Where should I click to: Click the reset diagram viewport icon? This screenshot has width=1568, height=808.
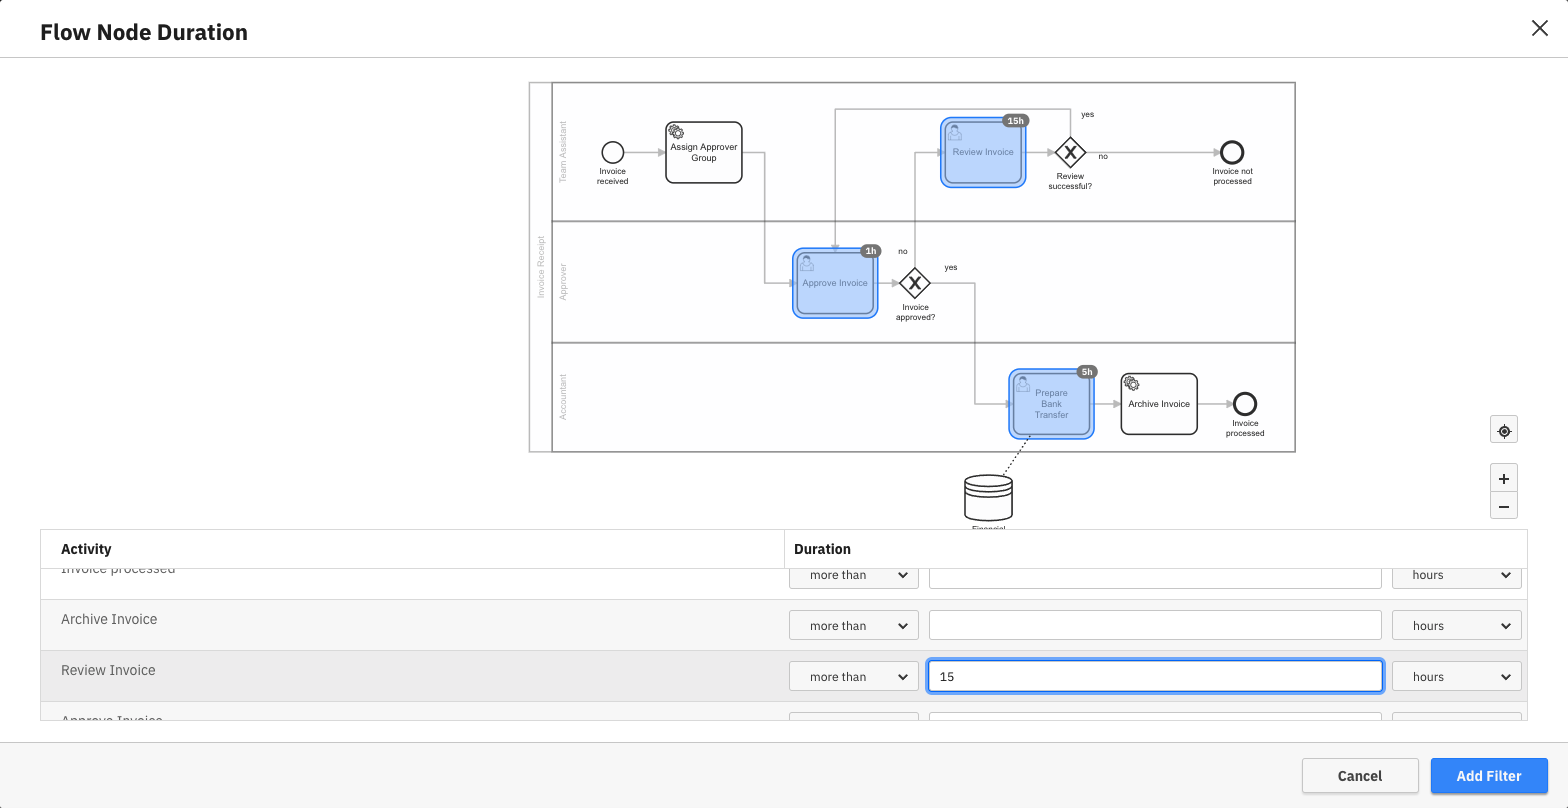[1503, 431]
